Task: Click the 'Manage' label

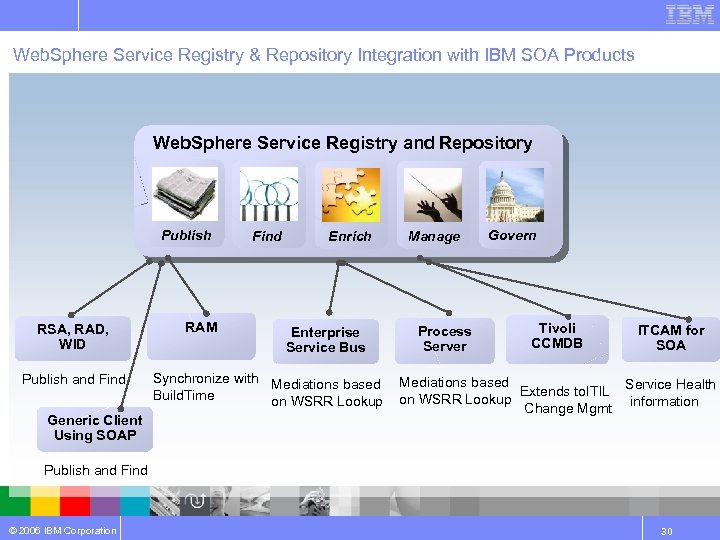Action: click(x=434, y=236)
